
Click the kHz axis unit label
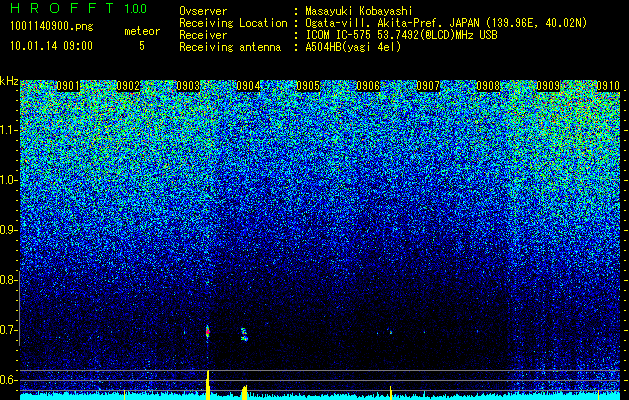pyautogui.click(x=9, y=81)
